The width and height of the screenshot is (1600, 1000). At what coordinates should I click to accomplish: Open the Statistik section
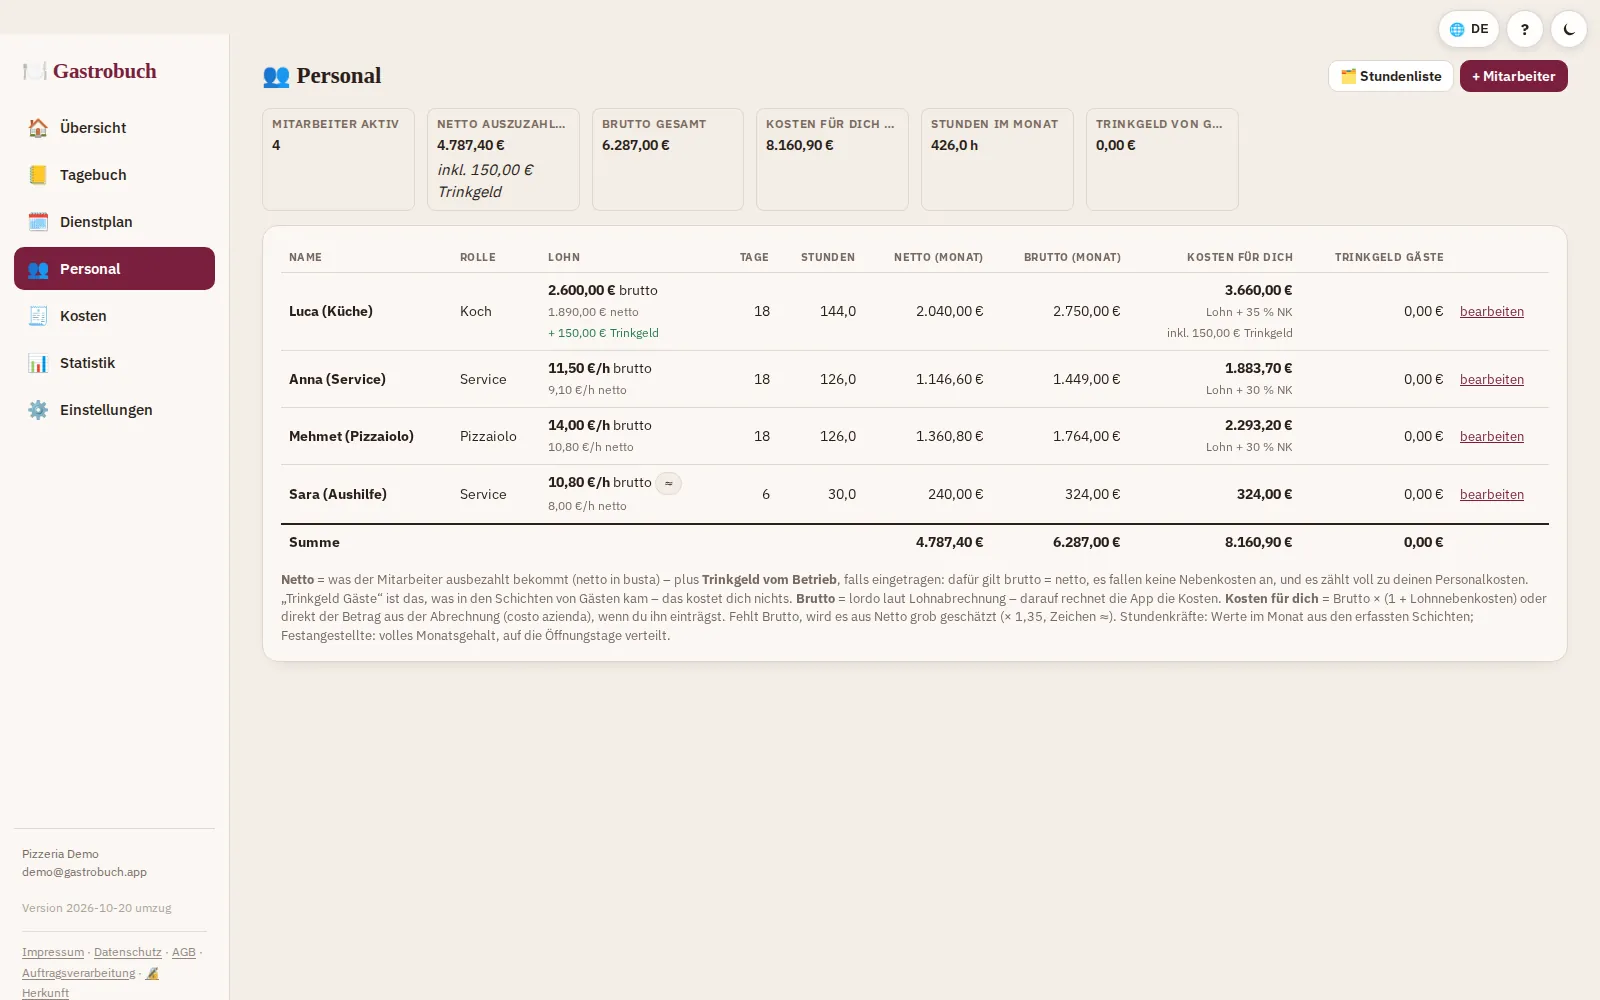click(114, 363)
